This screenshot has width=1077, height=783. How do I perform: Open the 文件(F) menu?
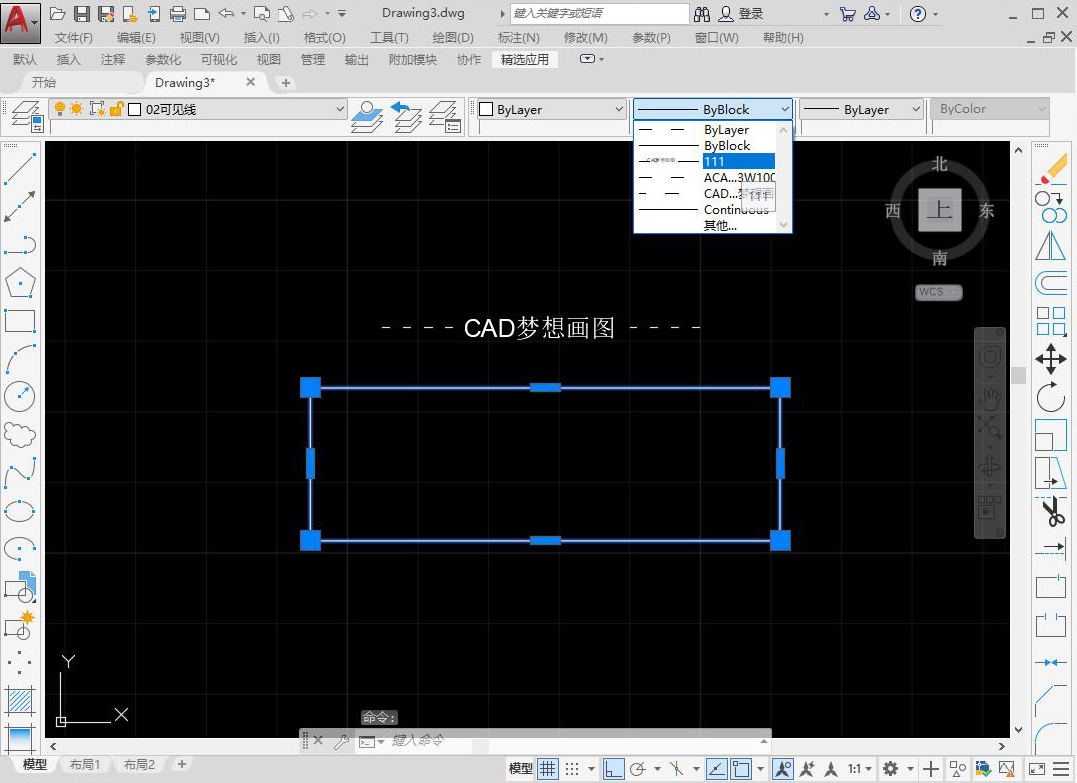[x=73, y=38]
